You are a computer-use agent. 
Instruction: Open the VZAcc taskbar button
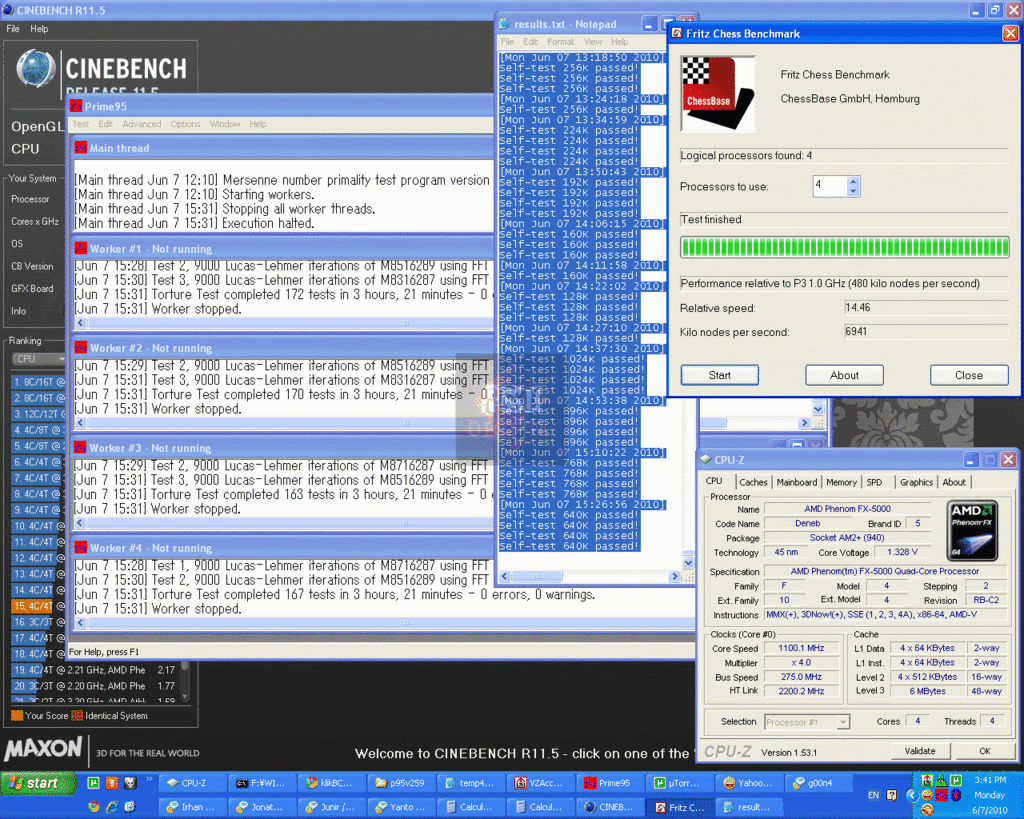point(540,782)
